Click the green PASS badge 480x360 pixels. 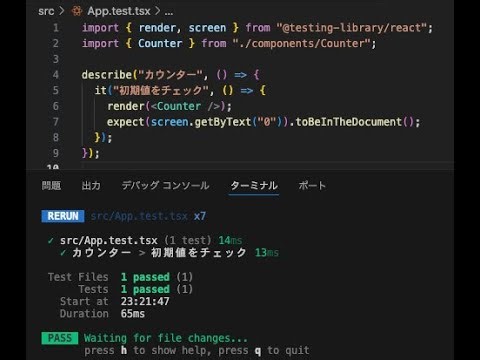coord(60,338)
